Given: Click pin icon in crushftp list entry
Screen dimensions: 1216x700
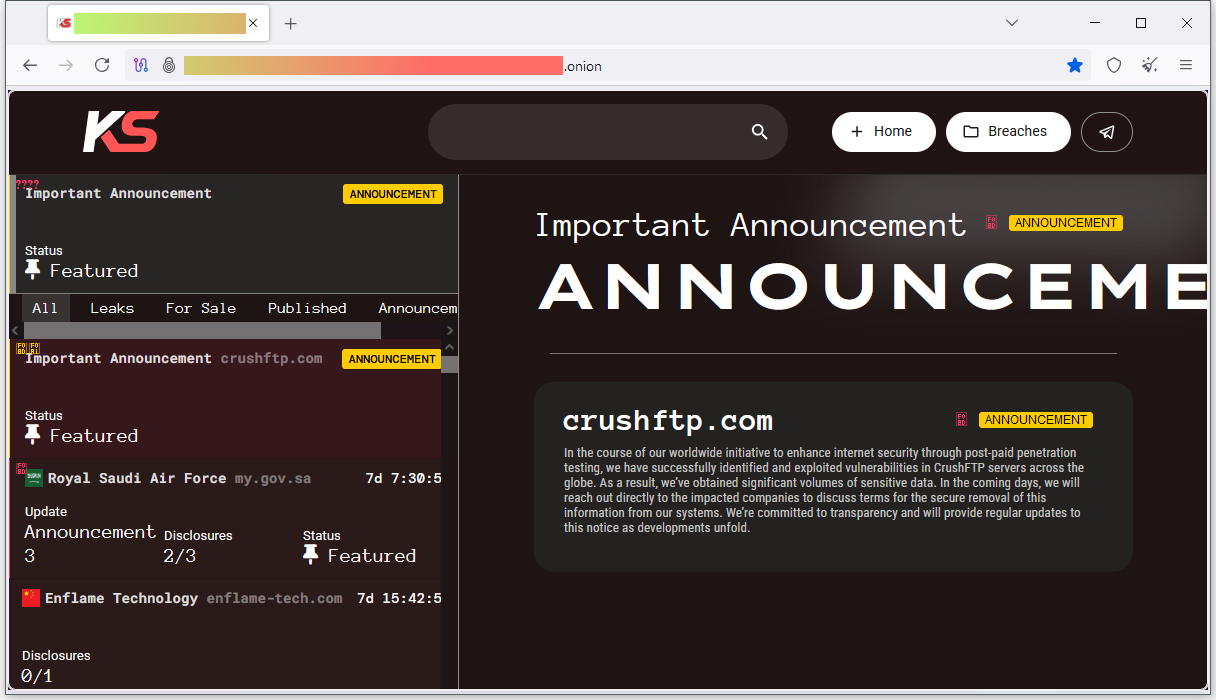Looking at the screenshot, I should point(33,435).
